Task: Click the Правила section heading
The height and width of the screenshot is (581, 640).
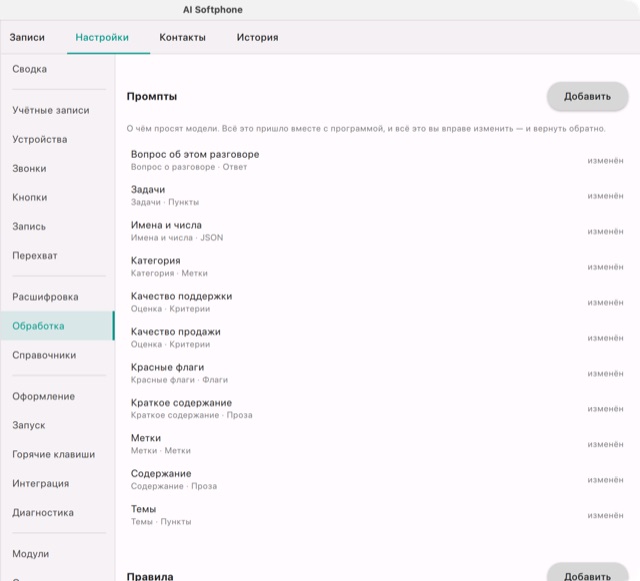Action: (150, 577)
